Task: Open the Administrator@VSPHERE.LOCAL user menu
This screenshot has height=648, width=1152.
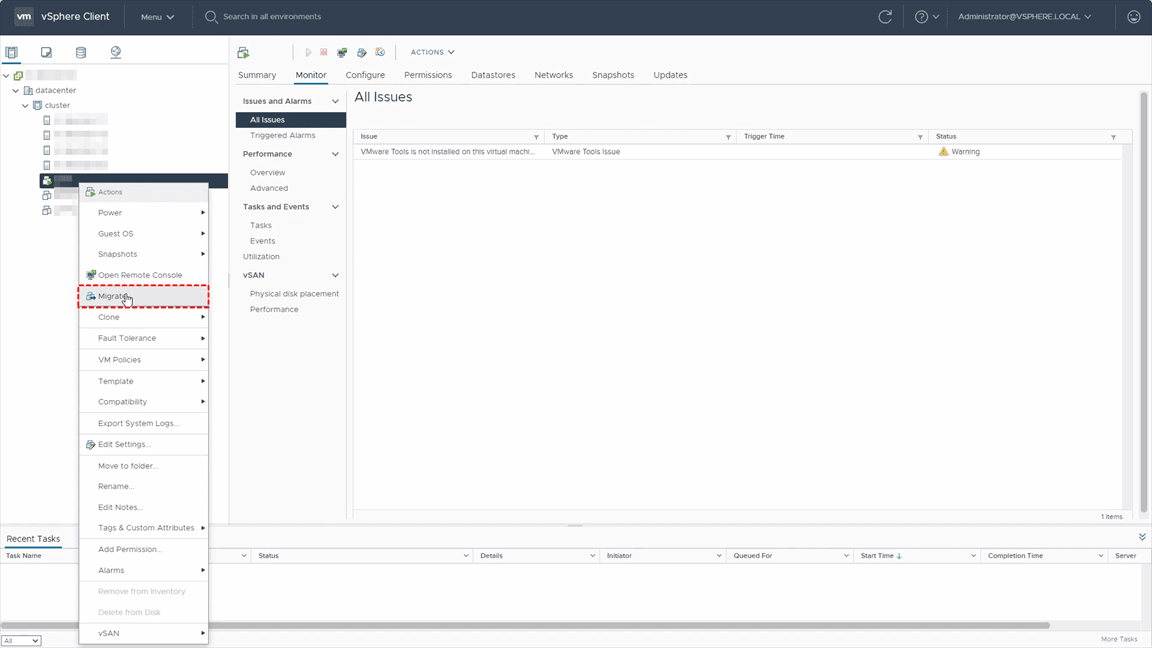Action: pos(1024,17)
